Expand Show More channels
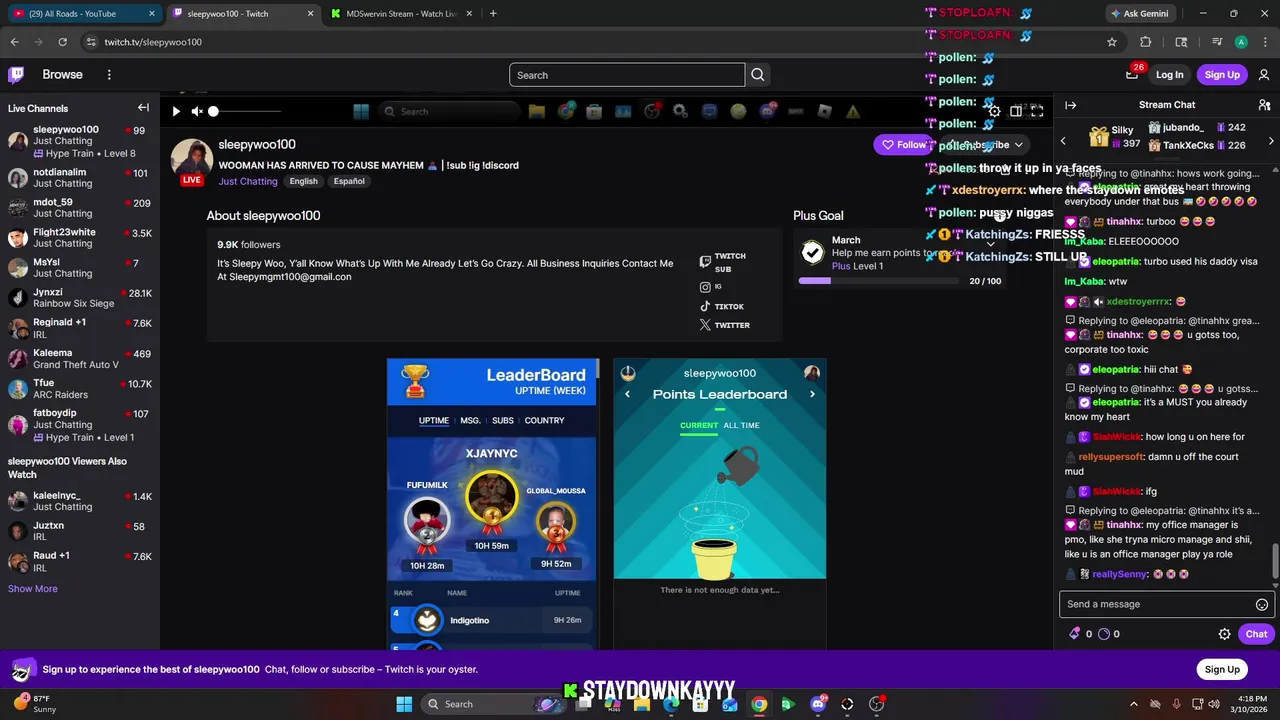The height and width of the screenshot is (720, 1280). point(33,589)
